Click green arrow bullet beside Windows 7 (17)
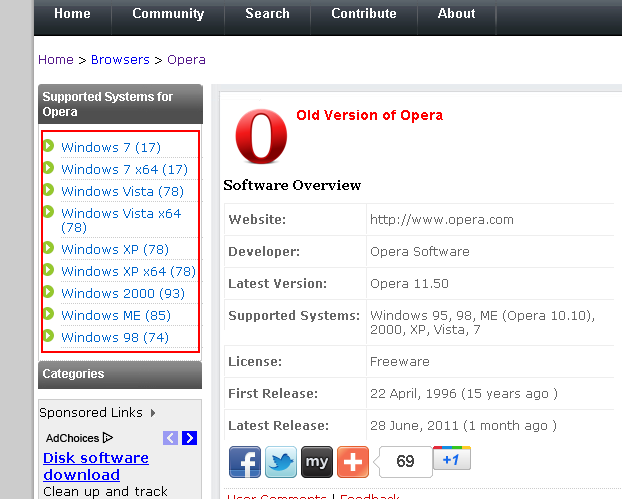 click(48, 146)
